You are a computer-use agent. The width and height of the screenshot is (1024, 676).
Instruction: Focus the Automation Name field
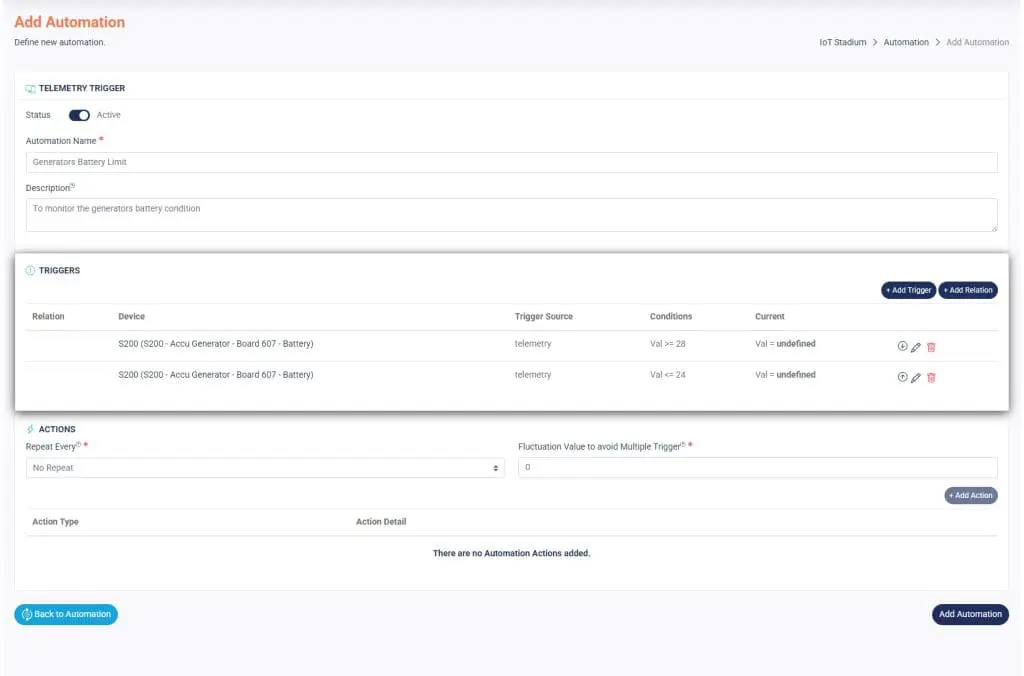tap(511, 162)
